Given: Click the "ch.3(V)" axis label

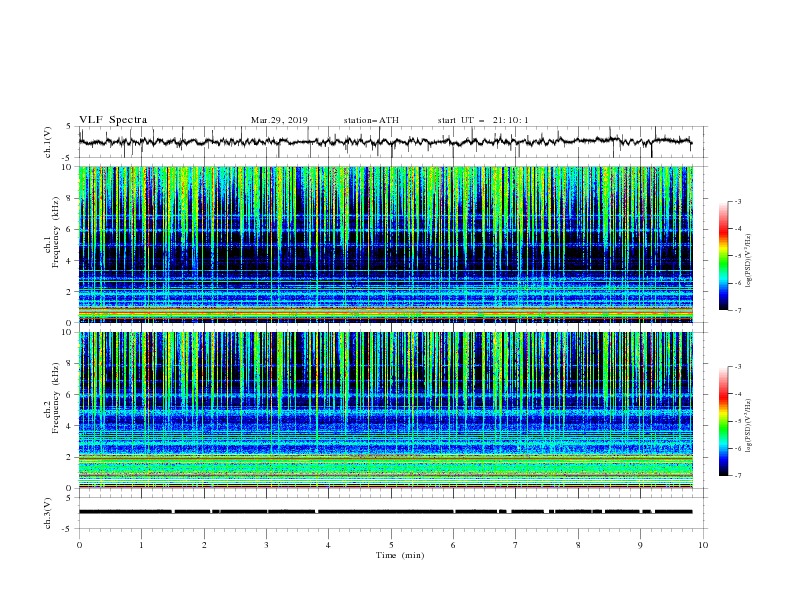Looking at the screenshot, I should (x=48, y=513).
